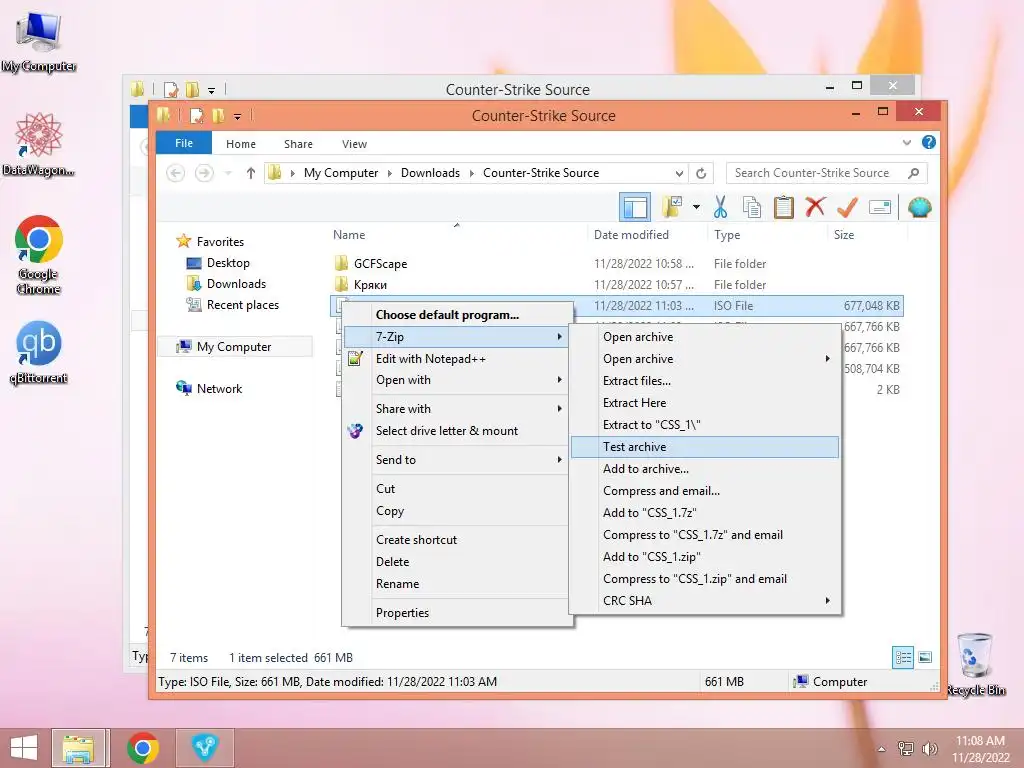
Task: Switch to details view icon in status bar
Action: pyautogui.click(x=903, y=658)
